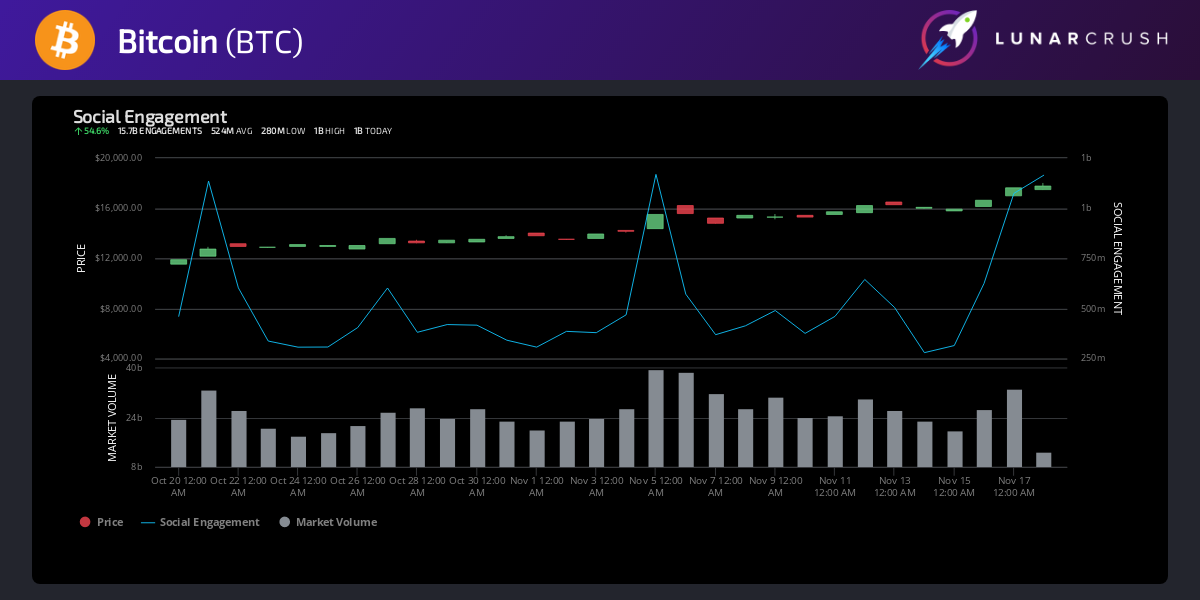Click the Oct 20 12:00 AM date label
The width and height of the screenshot is (1200, 600).
coord(178,486)
